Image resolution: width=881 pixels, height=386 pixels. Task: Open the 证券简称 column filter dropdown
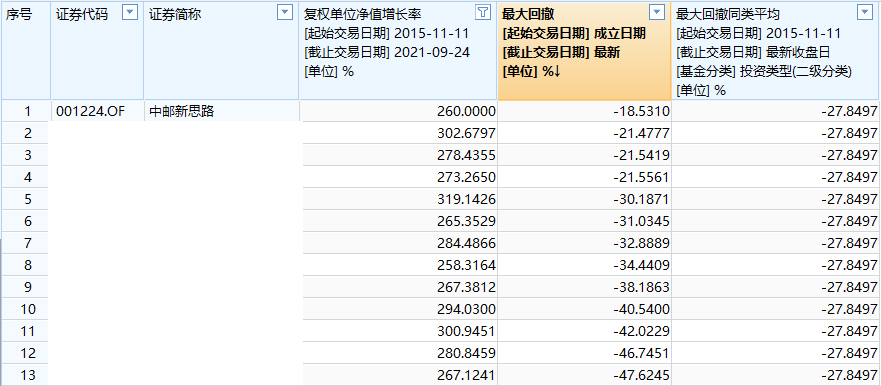(x=285, y=12)
